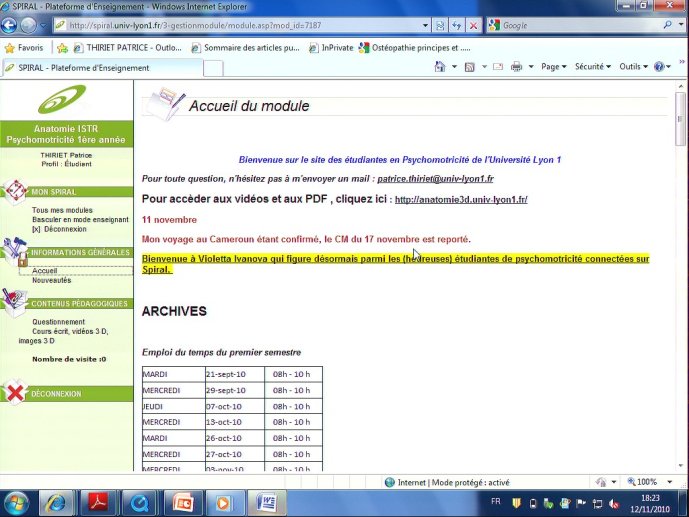Go back with the browser Back arrow

pyautogui.click(x=9, y=25)
